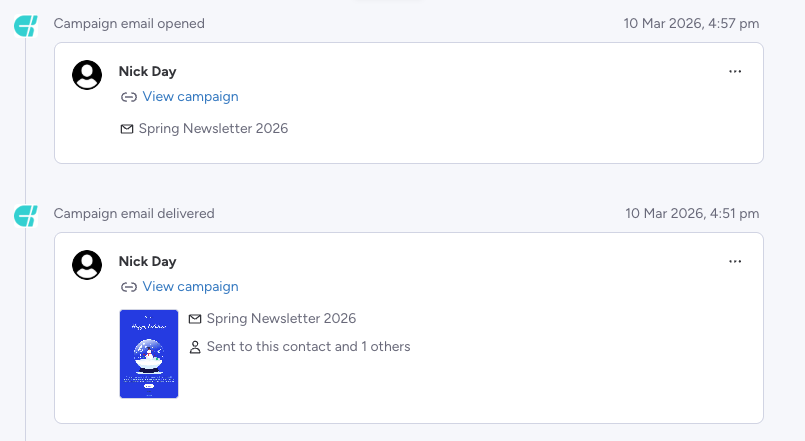Click the chain-link icon in the delivered-email card

point(128,287)
